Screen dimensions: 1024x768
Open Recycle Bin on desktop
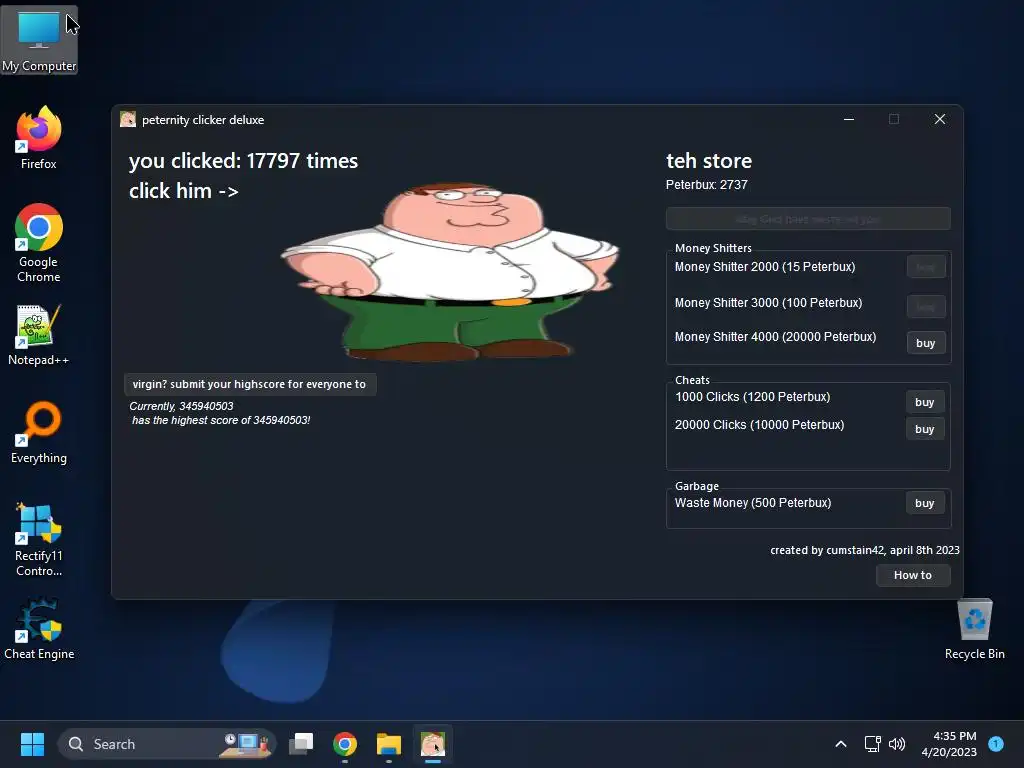[x=974, y=629]
